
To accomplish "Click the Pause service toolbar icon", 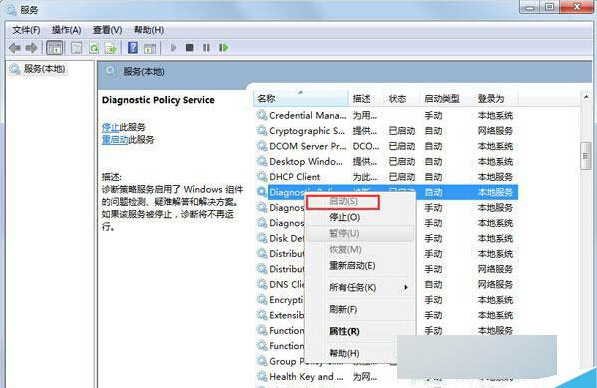I will [206, 48].
